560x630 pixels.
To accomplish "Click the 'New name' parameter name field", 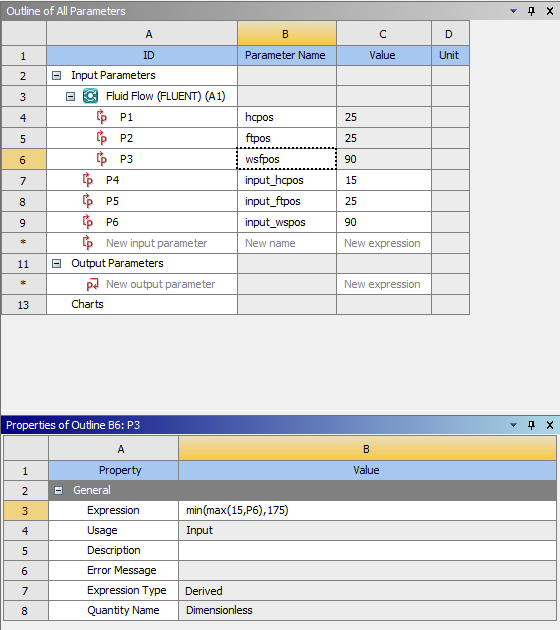I will pos(287,243).
